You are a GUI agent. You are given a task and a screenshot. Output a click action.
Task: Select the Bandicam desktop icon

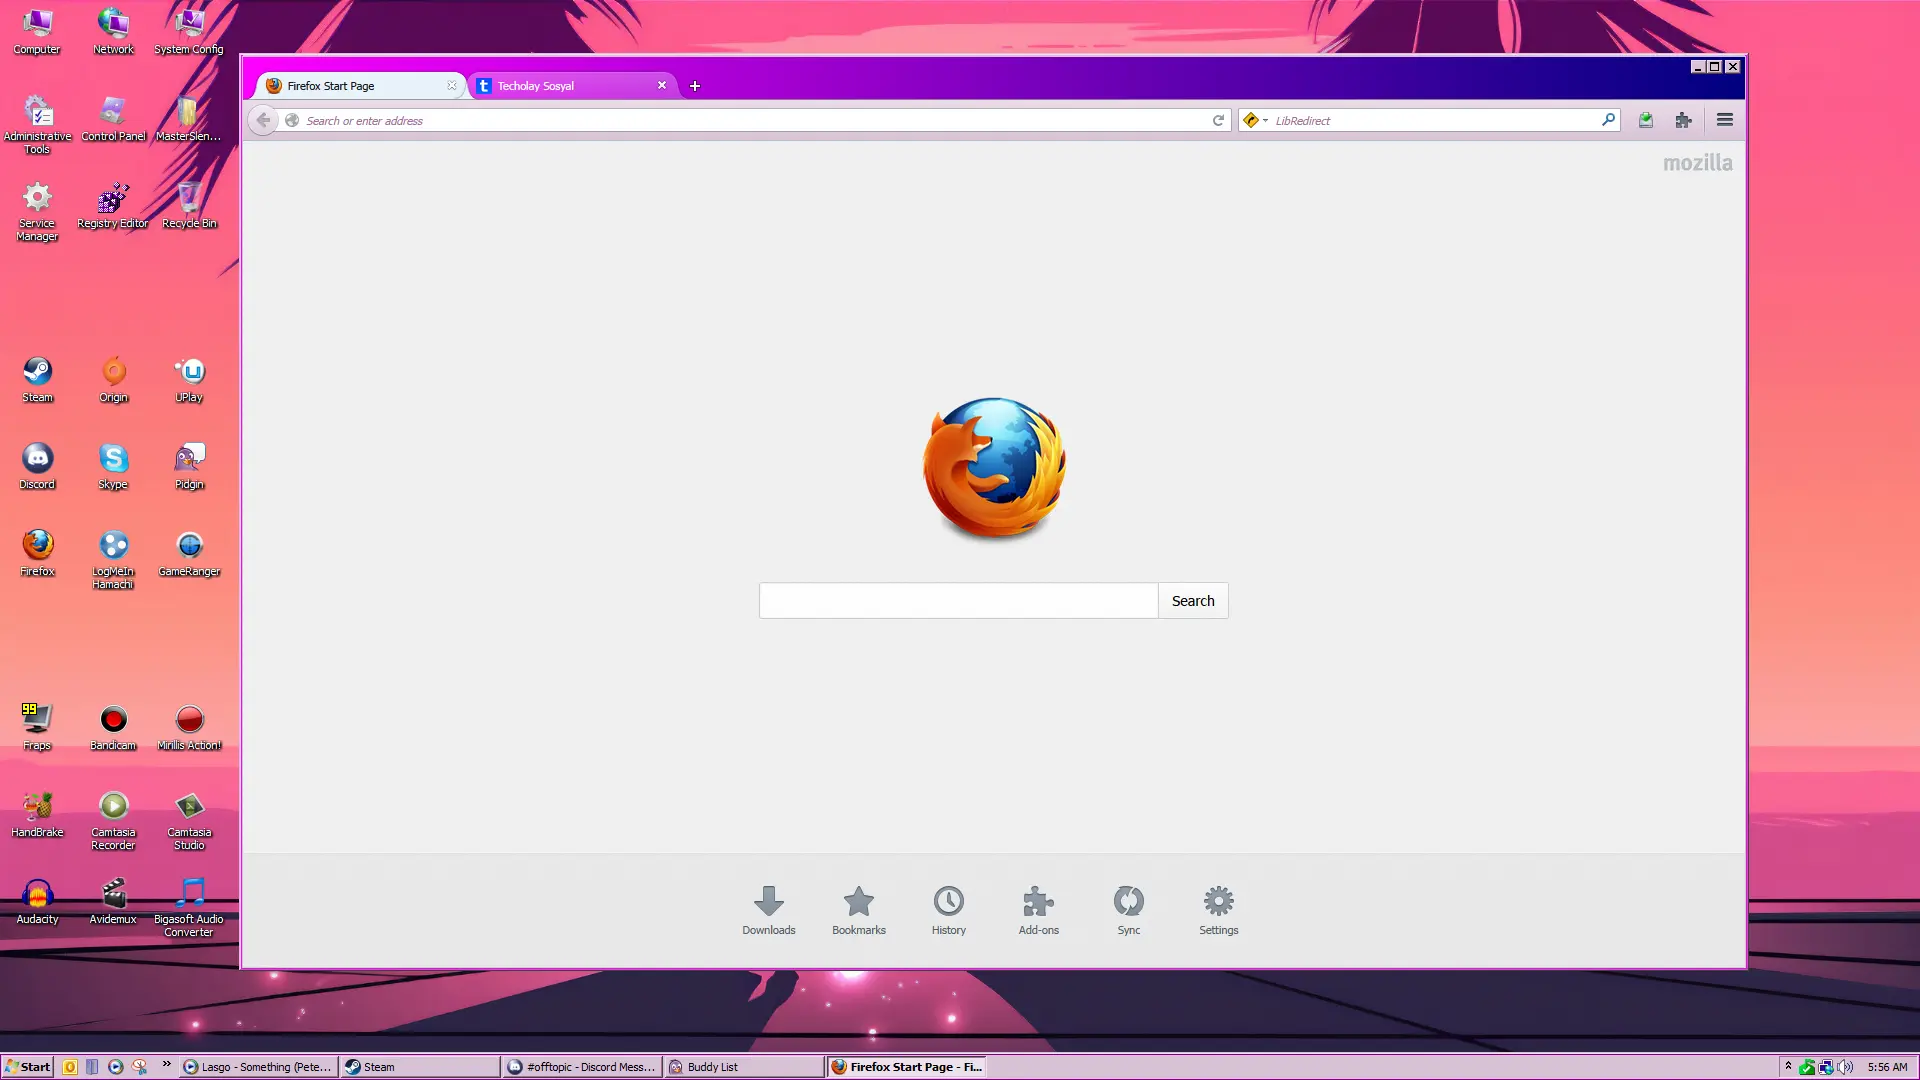point(113,728)
